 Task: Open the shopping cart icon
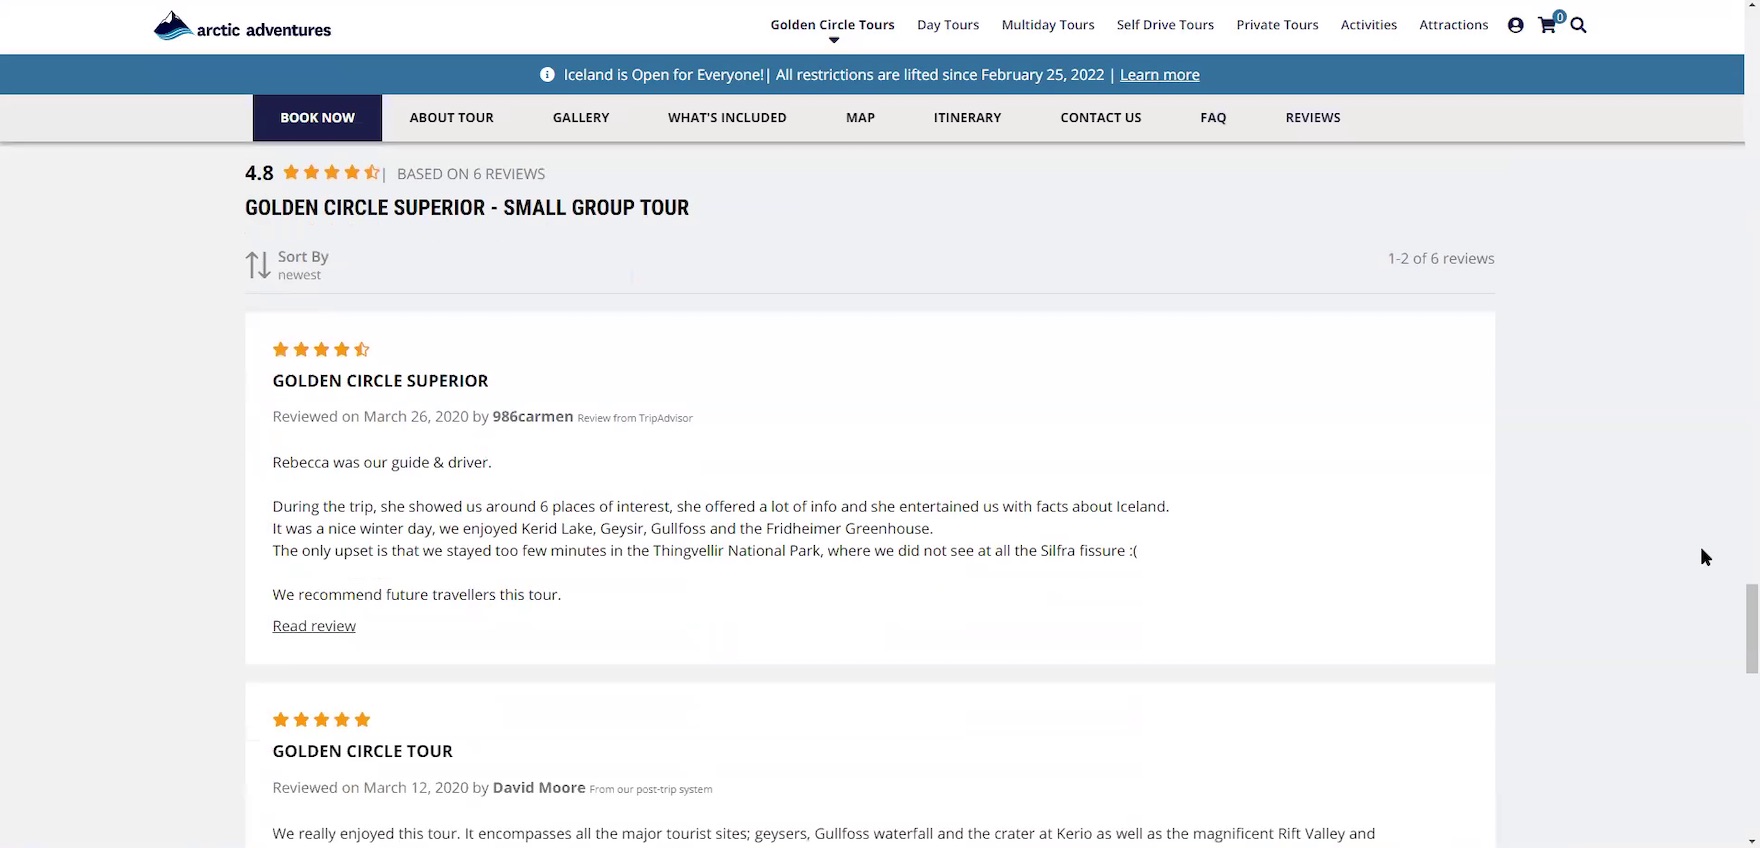[1547, 25]
